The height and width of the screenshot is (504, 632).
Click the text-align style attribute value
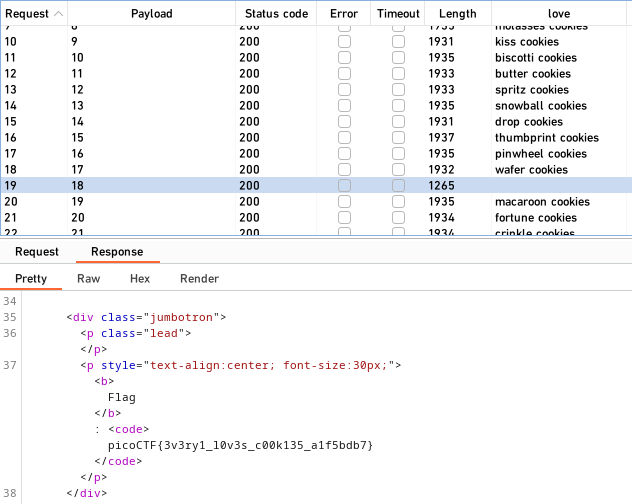(x=269, y=365)
